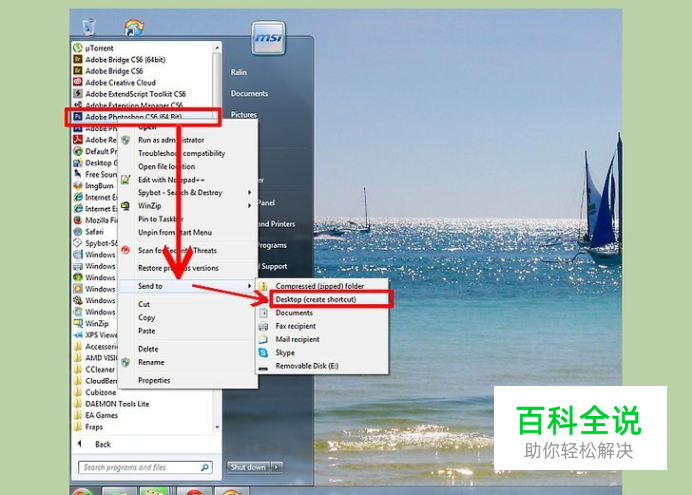The width and height of the screenshot is (692, 495).
Task: Open Pictures in the Start menu right pane
Action: pos(244,114)
